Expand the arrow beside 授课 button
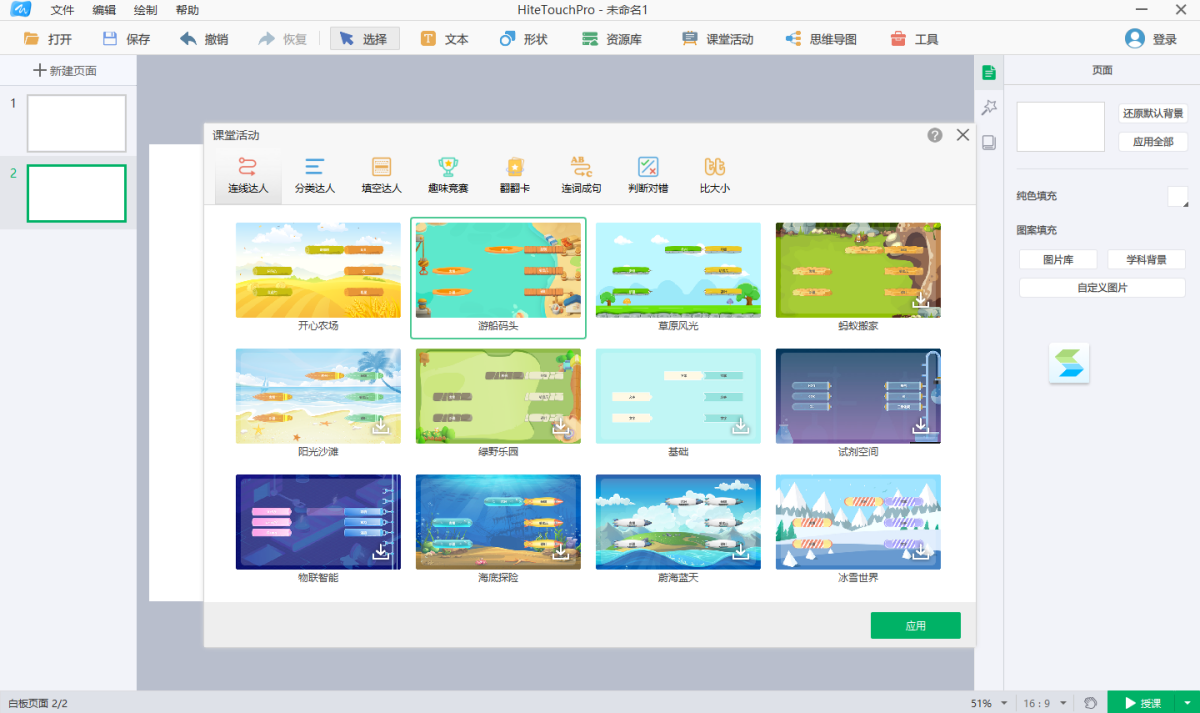This screenshot has width=1200, height=713. [1187, 703]
